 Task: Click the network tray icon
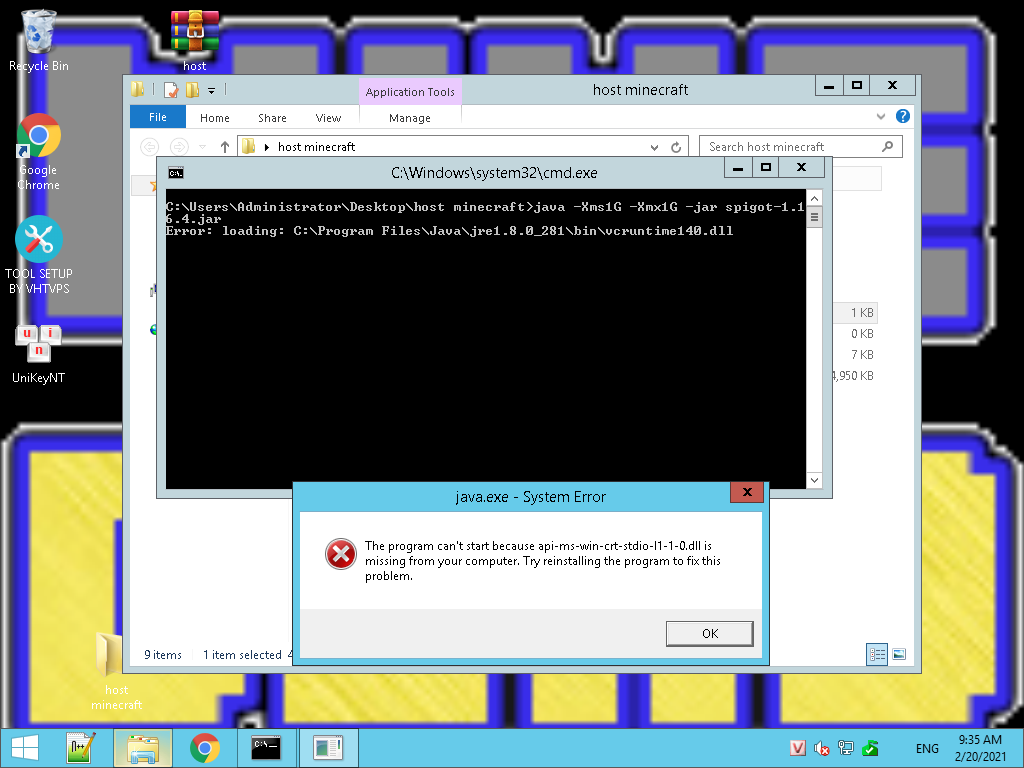[846, 748]
